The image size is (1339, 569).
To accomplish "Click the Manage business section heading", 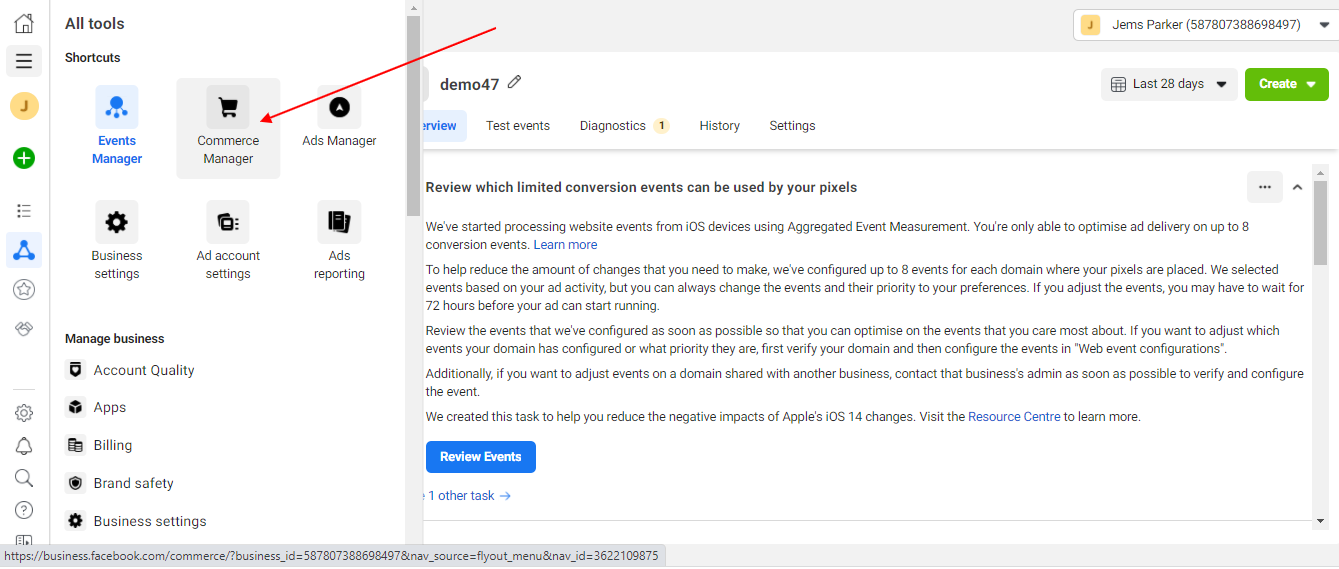I will (x=115, y=339).
